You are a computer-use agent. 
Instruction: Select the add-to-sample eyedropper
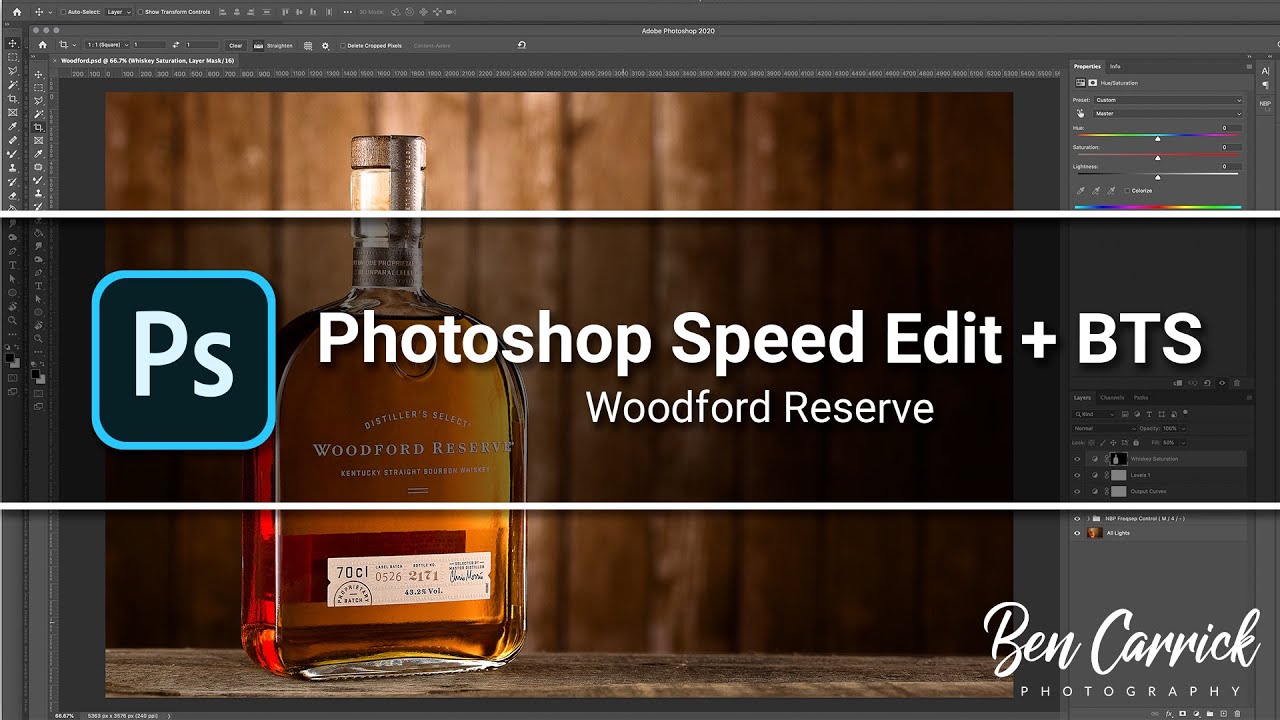[1096, 190]
